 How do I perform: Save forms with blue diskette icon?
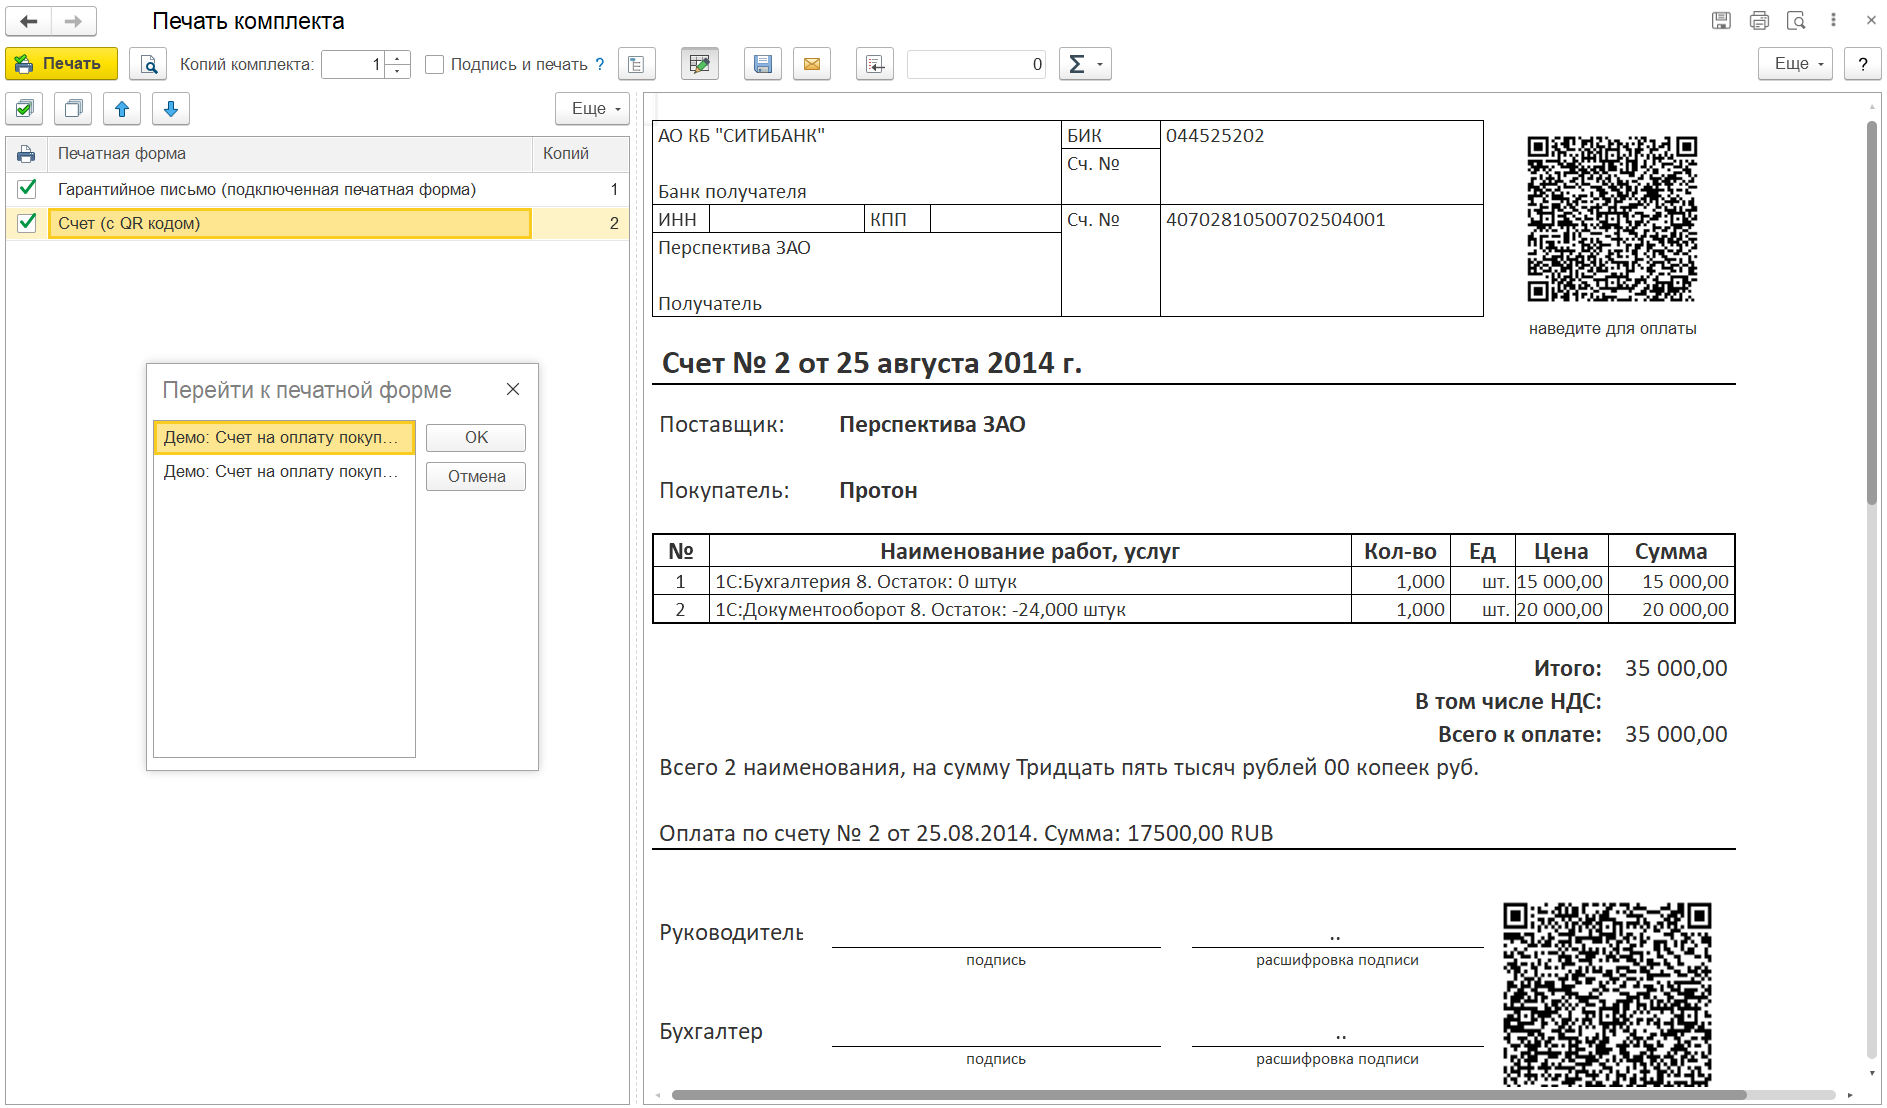pyautogui.click(x=763, y=64)
